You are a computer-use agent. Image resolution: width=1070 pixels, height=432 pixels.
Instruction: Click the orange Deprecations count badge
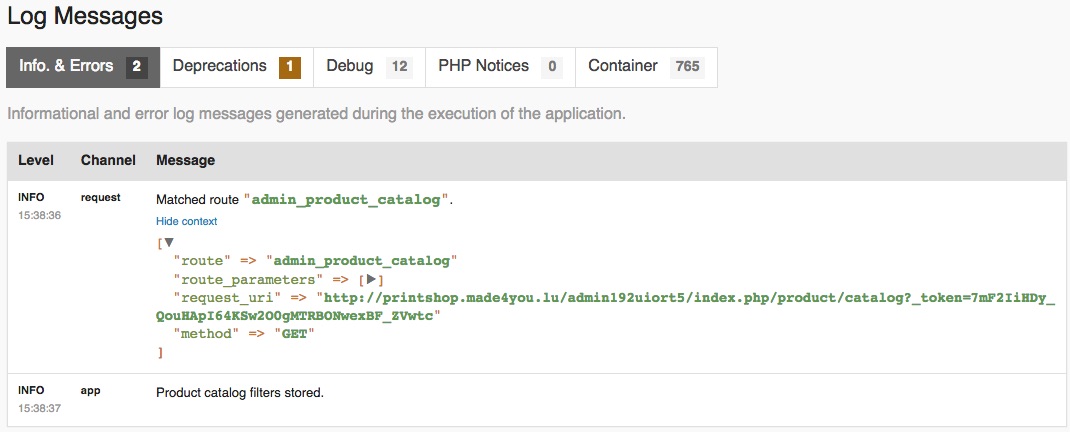click(x=289, y=67)
